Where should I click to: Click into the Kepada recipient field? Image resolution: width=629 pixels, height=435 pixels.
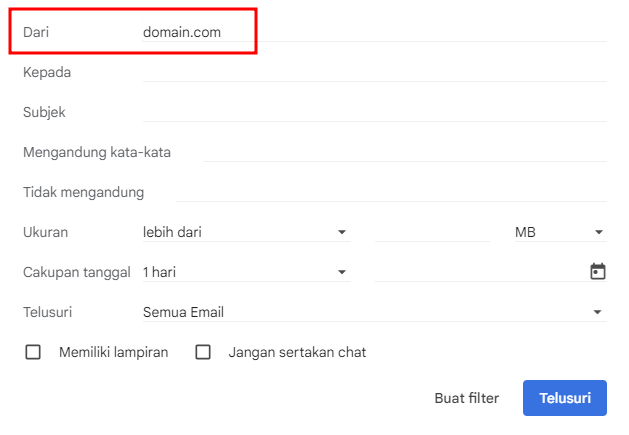pyautogui.click(x=375, y=72)
